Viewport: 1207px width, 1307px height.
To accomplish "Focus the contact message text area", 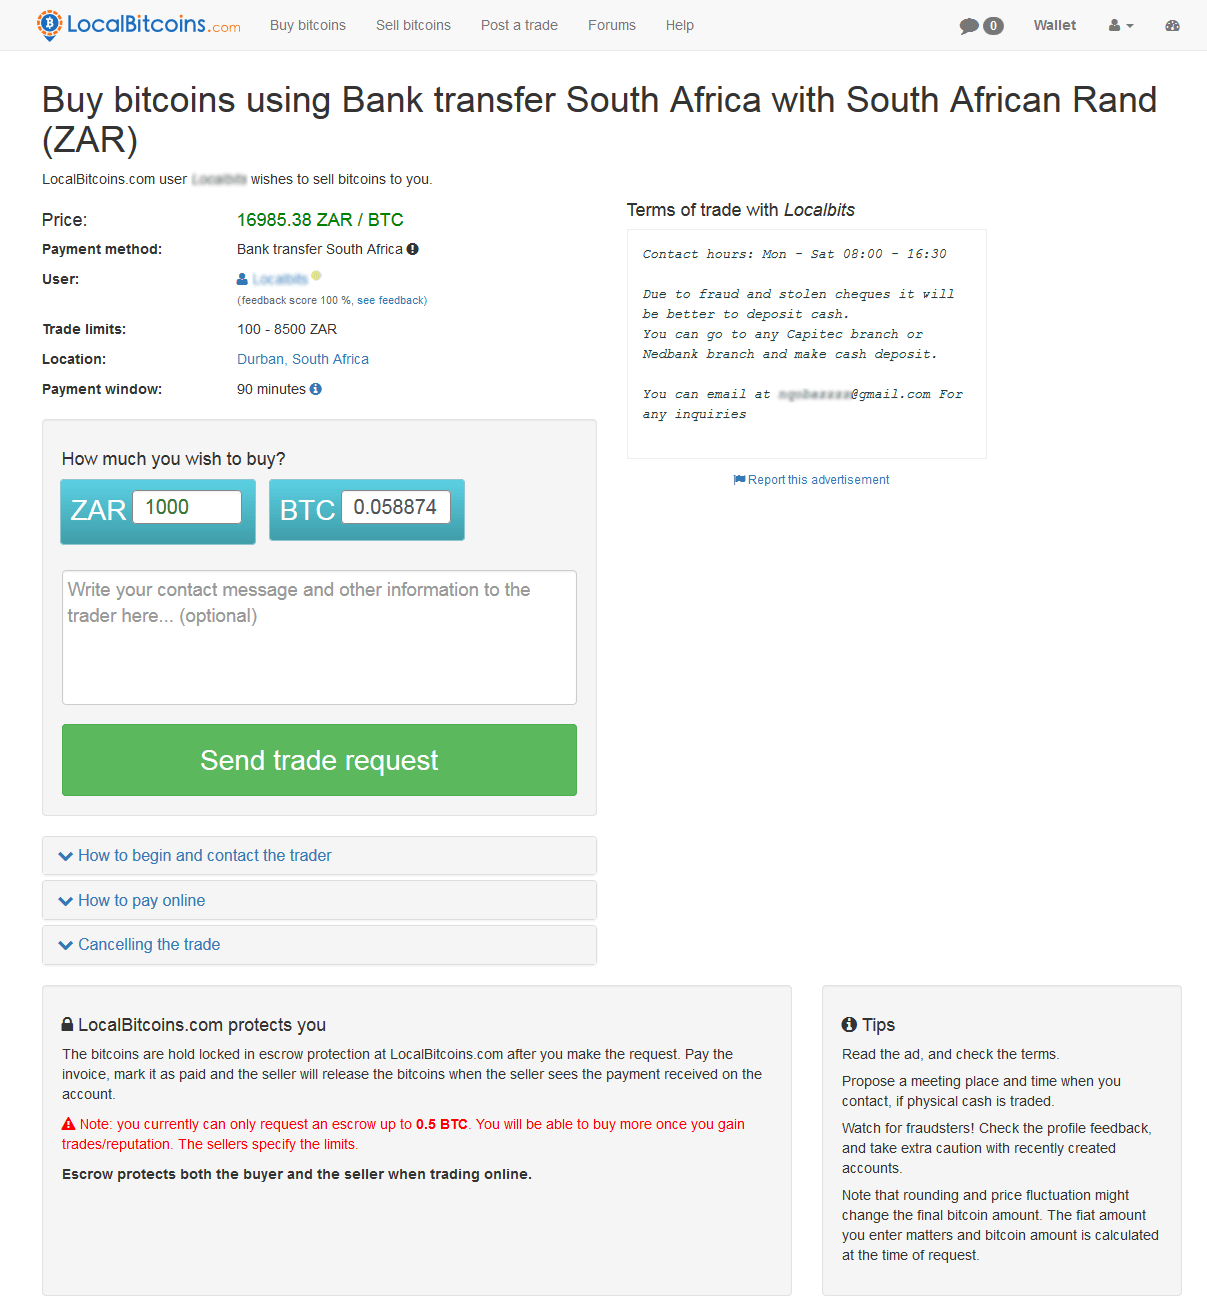I will (x=319, y=637).
